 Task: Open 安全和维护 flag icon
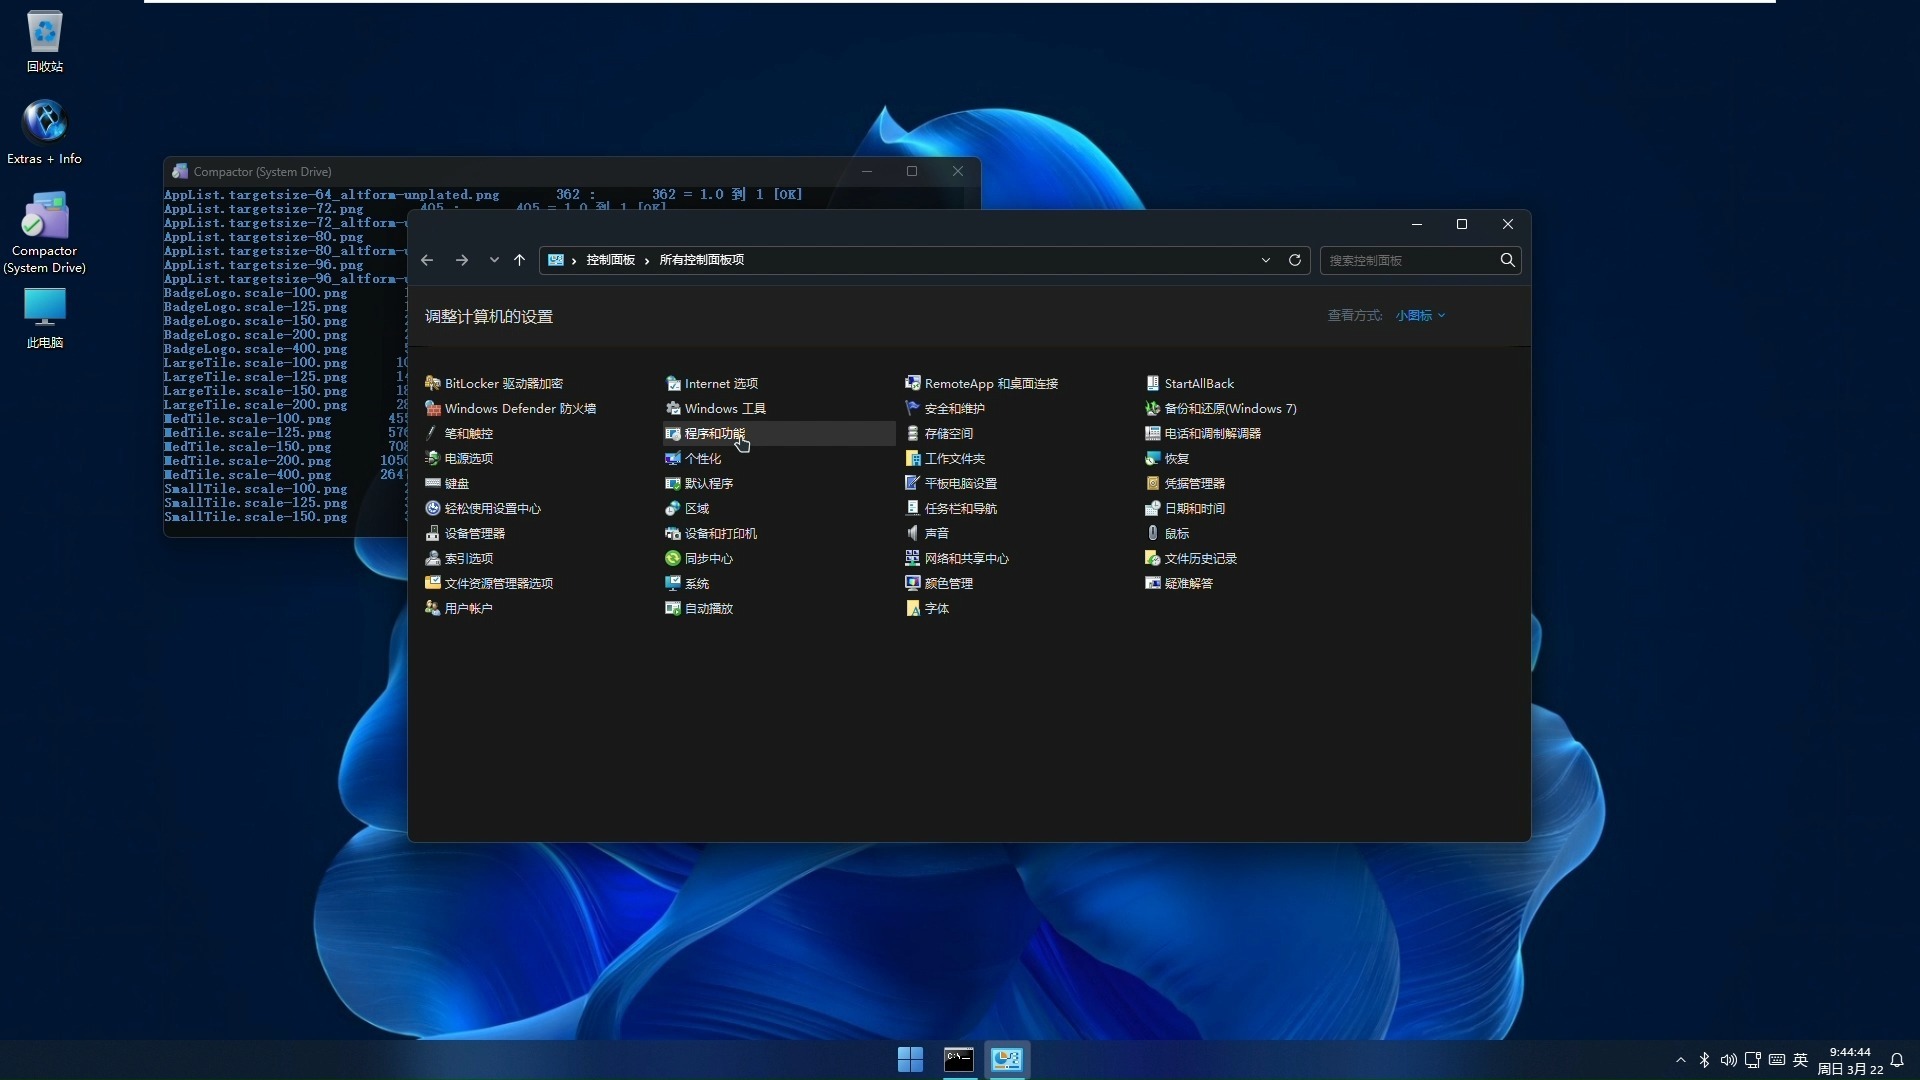point(913,409)
